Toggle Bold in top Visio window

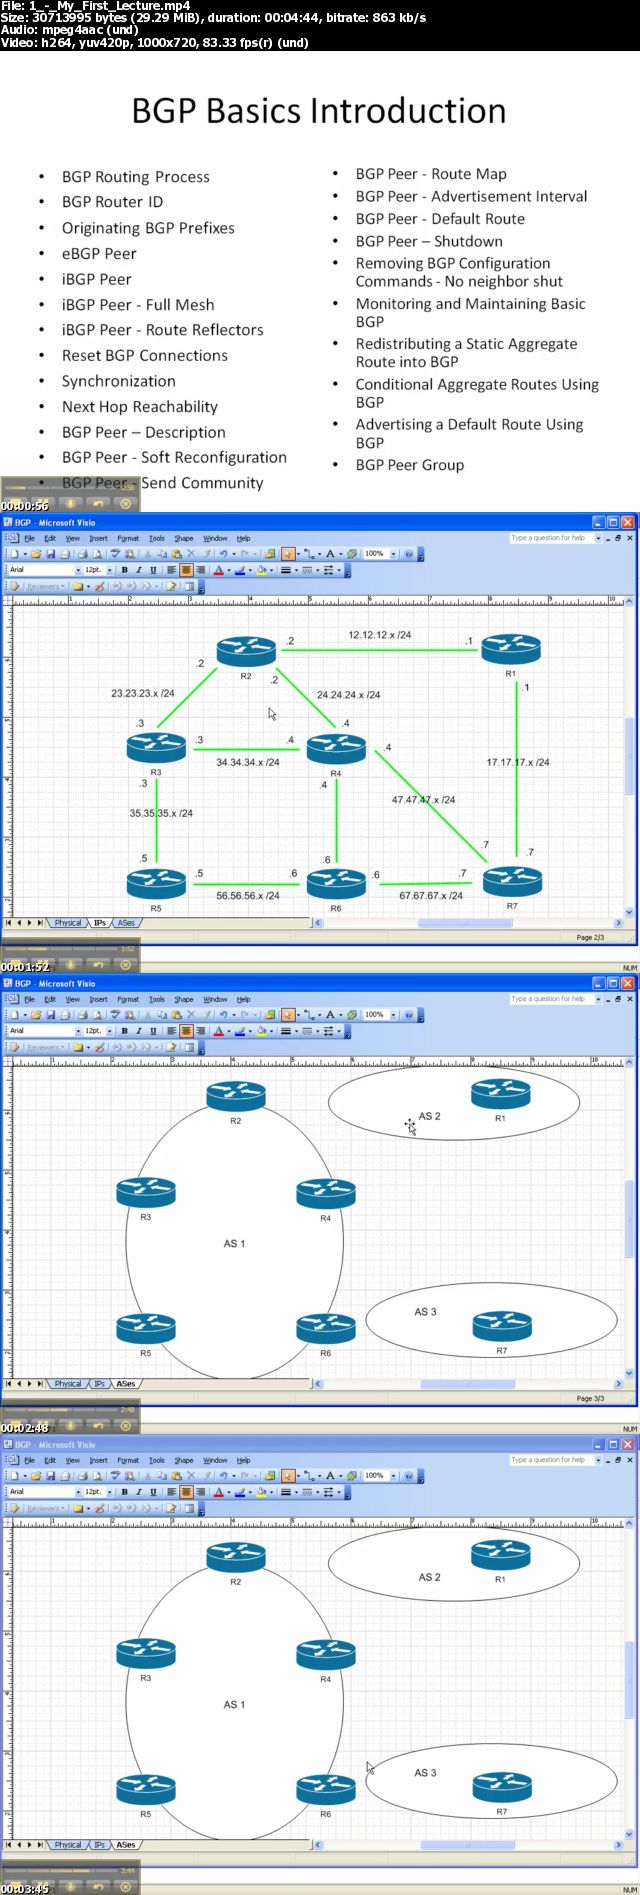[x=124, y=570]
